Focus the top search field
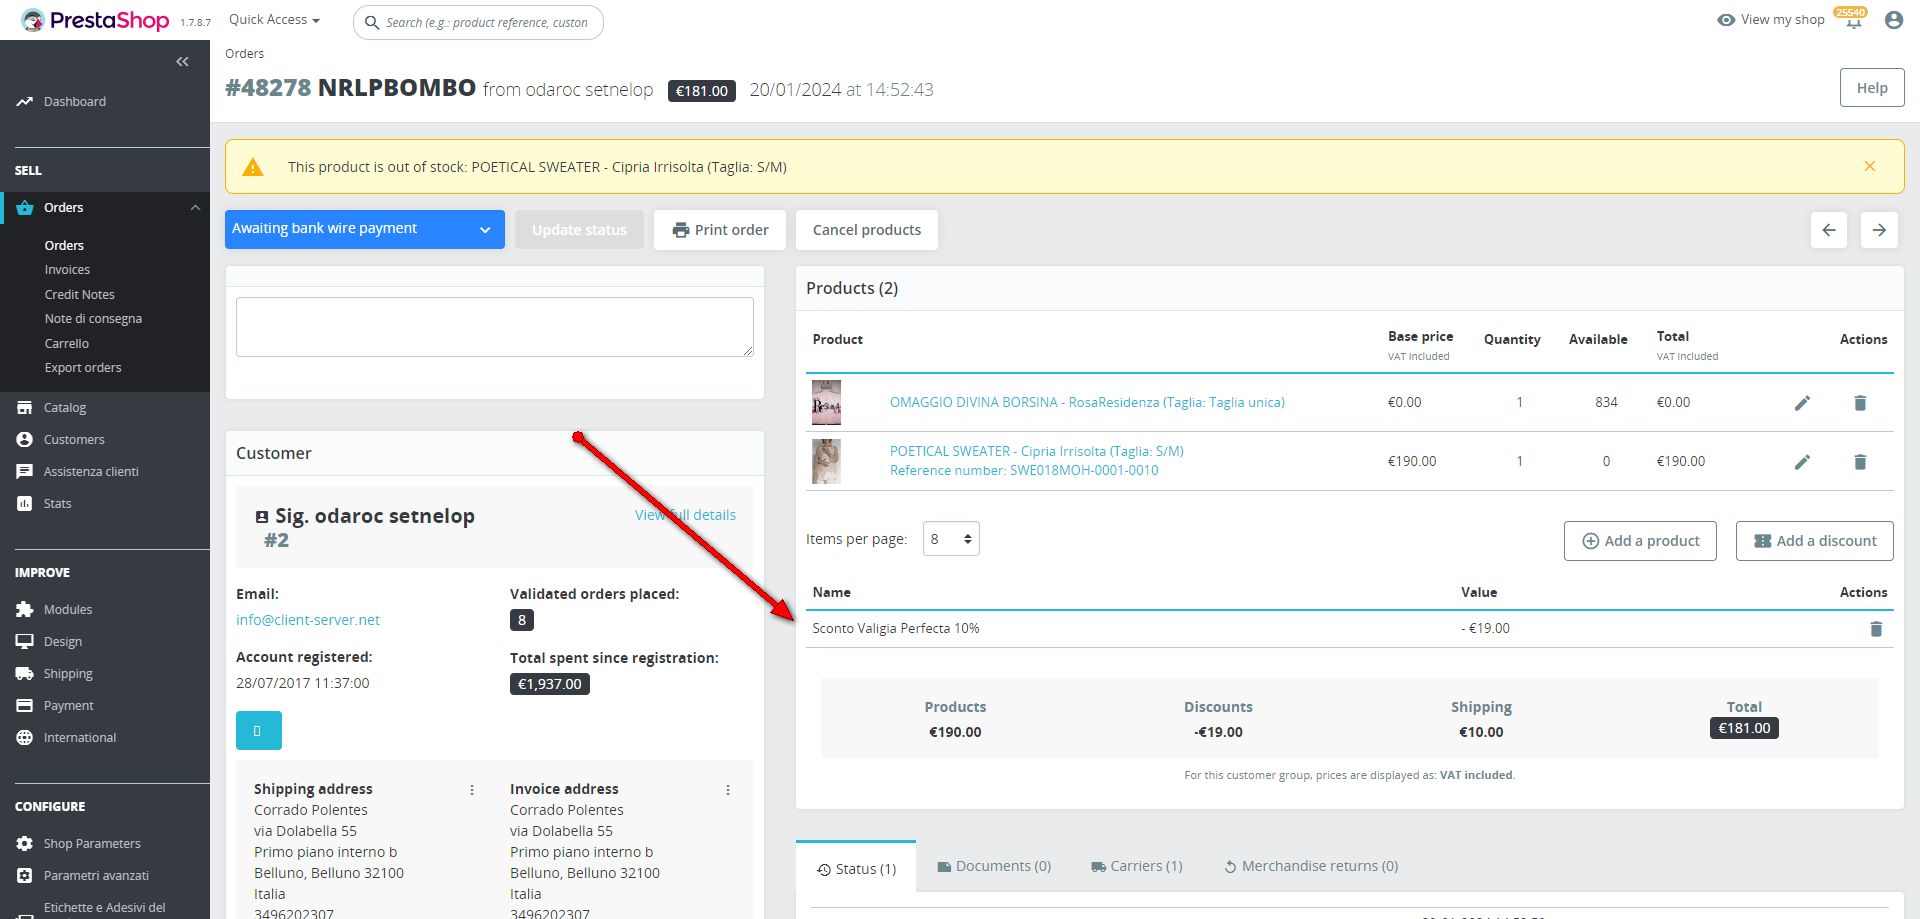The width and height of the screenshot is (1920, 919). click(478, 22)
